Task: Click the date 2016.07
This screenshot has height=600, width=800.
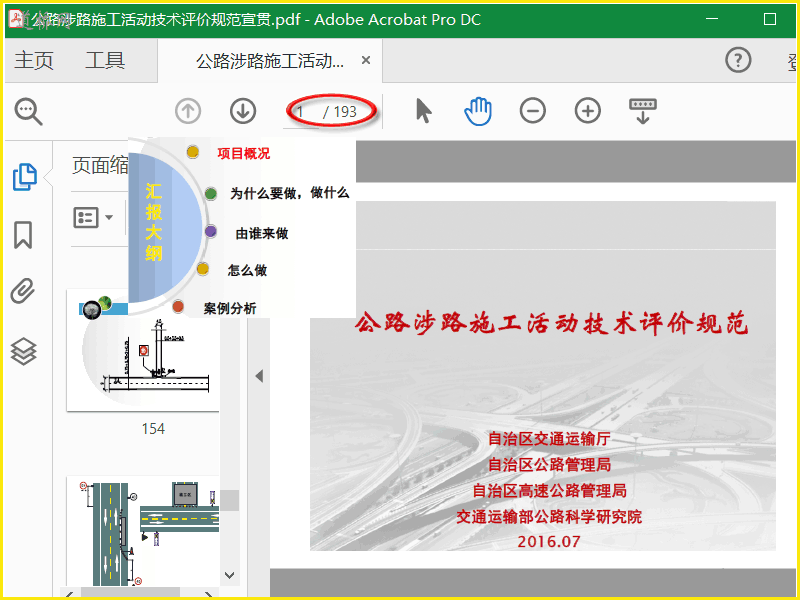Action: [549, 541]
